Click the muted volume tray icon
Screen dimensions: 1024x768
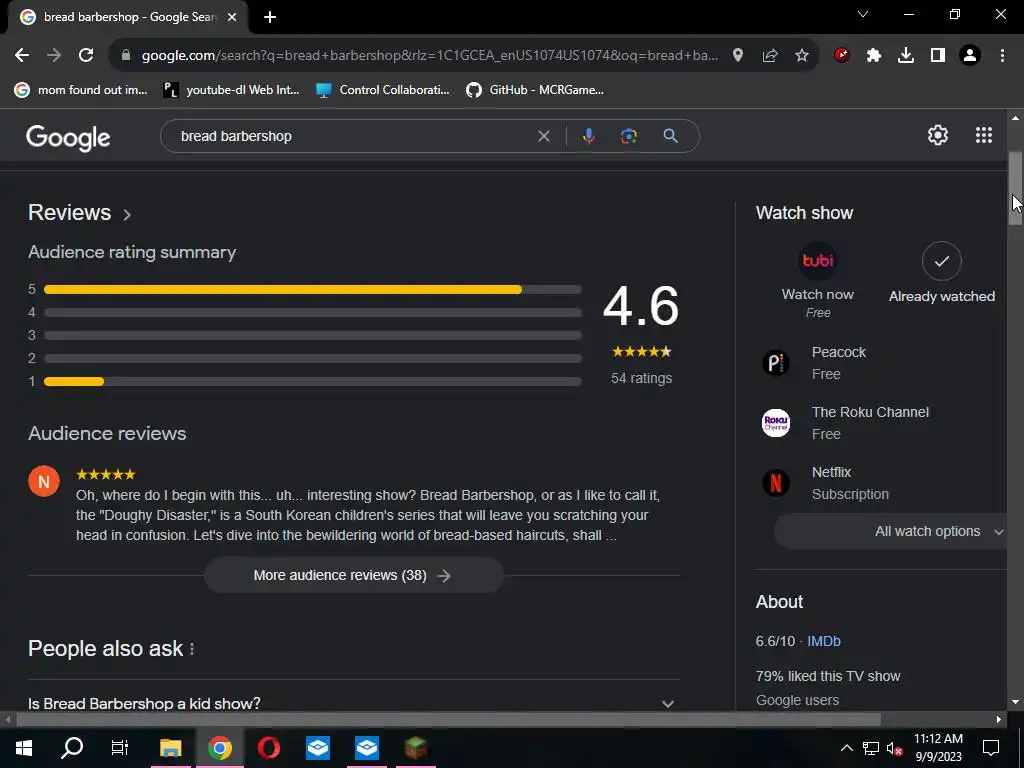pyautogui.click(x=894, y=748)
